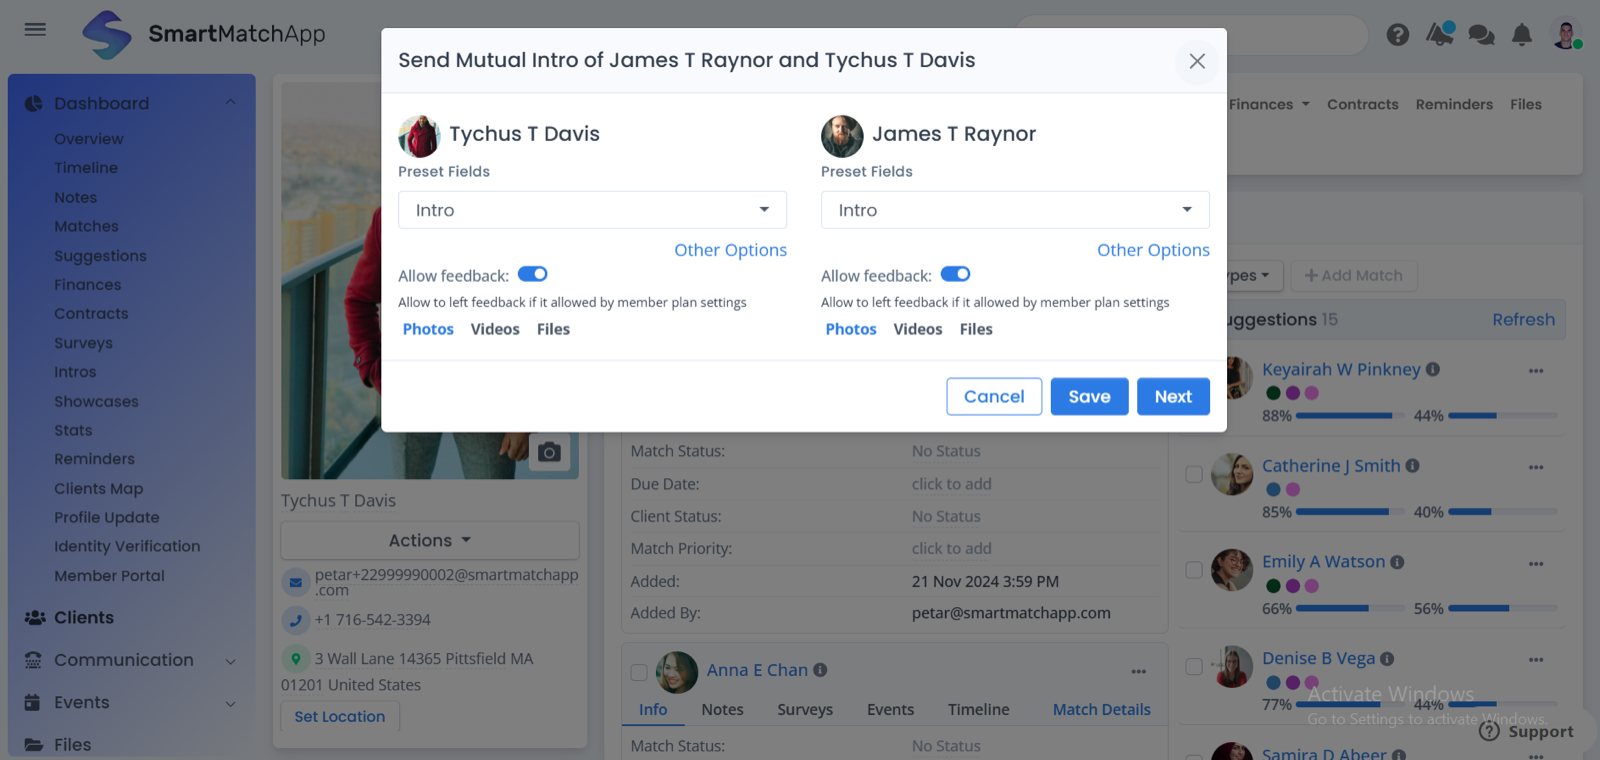Click info icon beside Catherine J Smith

(1412, 465)
